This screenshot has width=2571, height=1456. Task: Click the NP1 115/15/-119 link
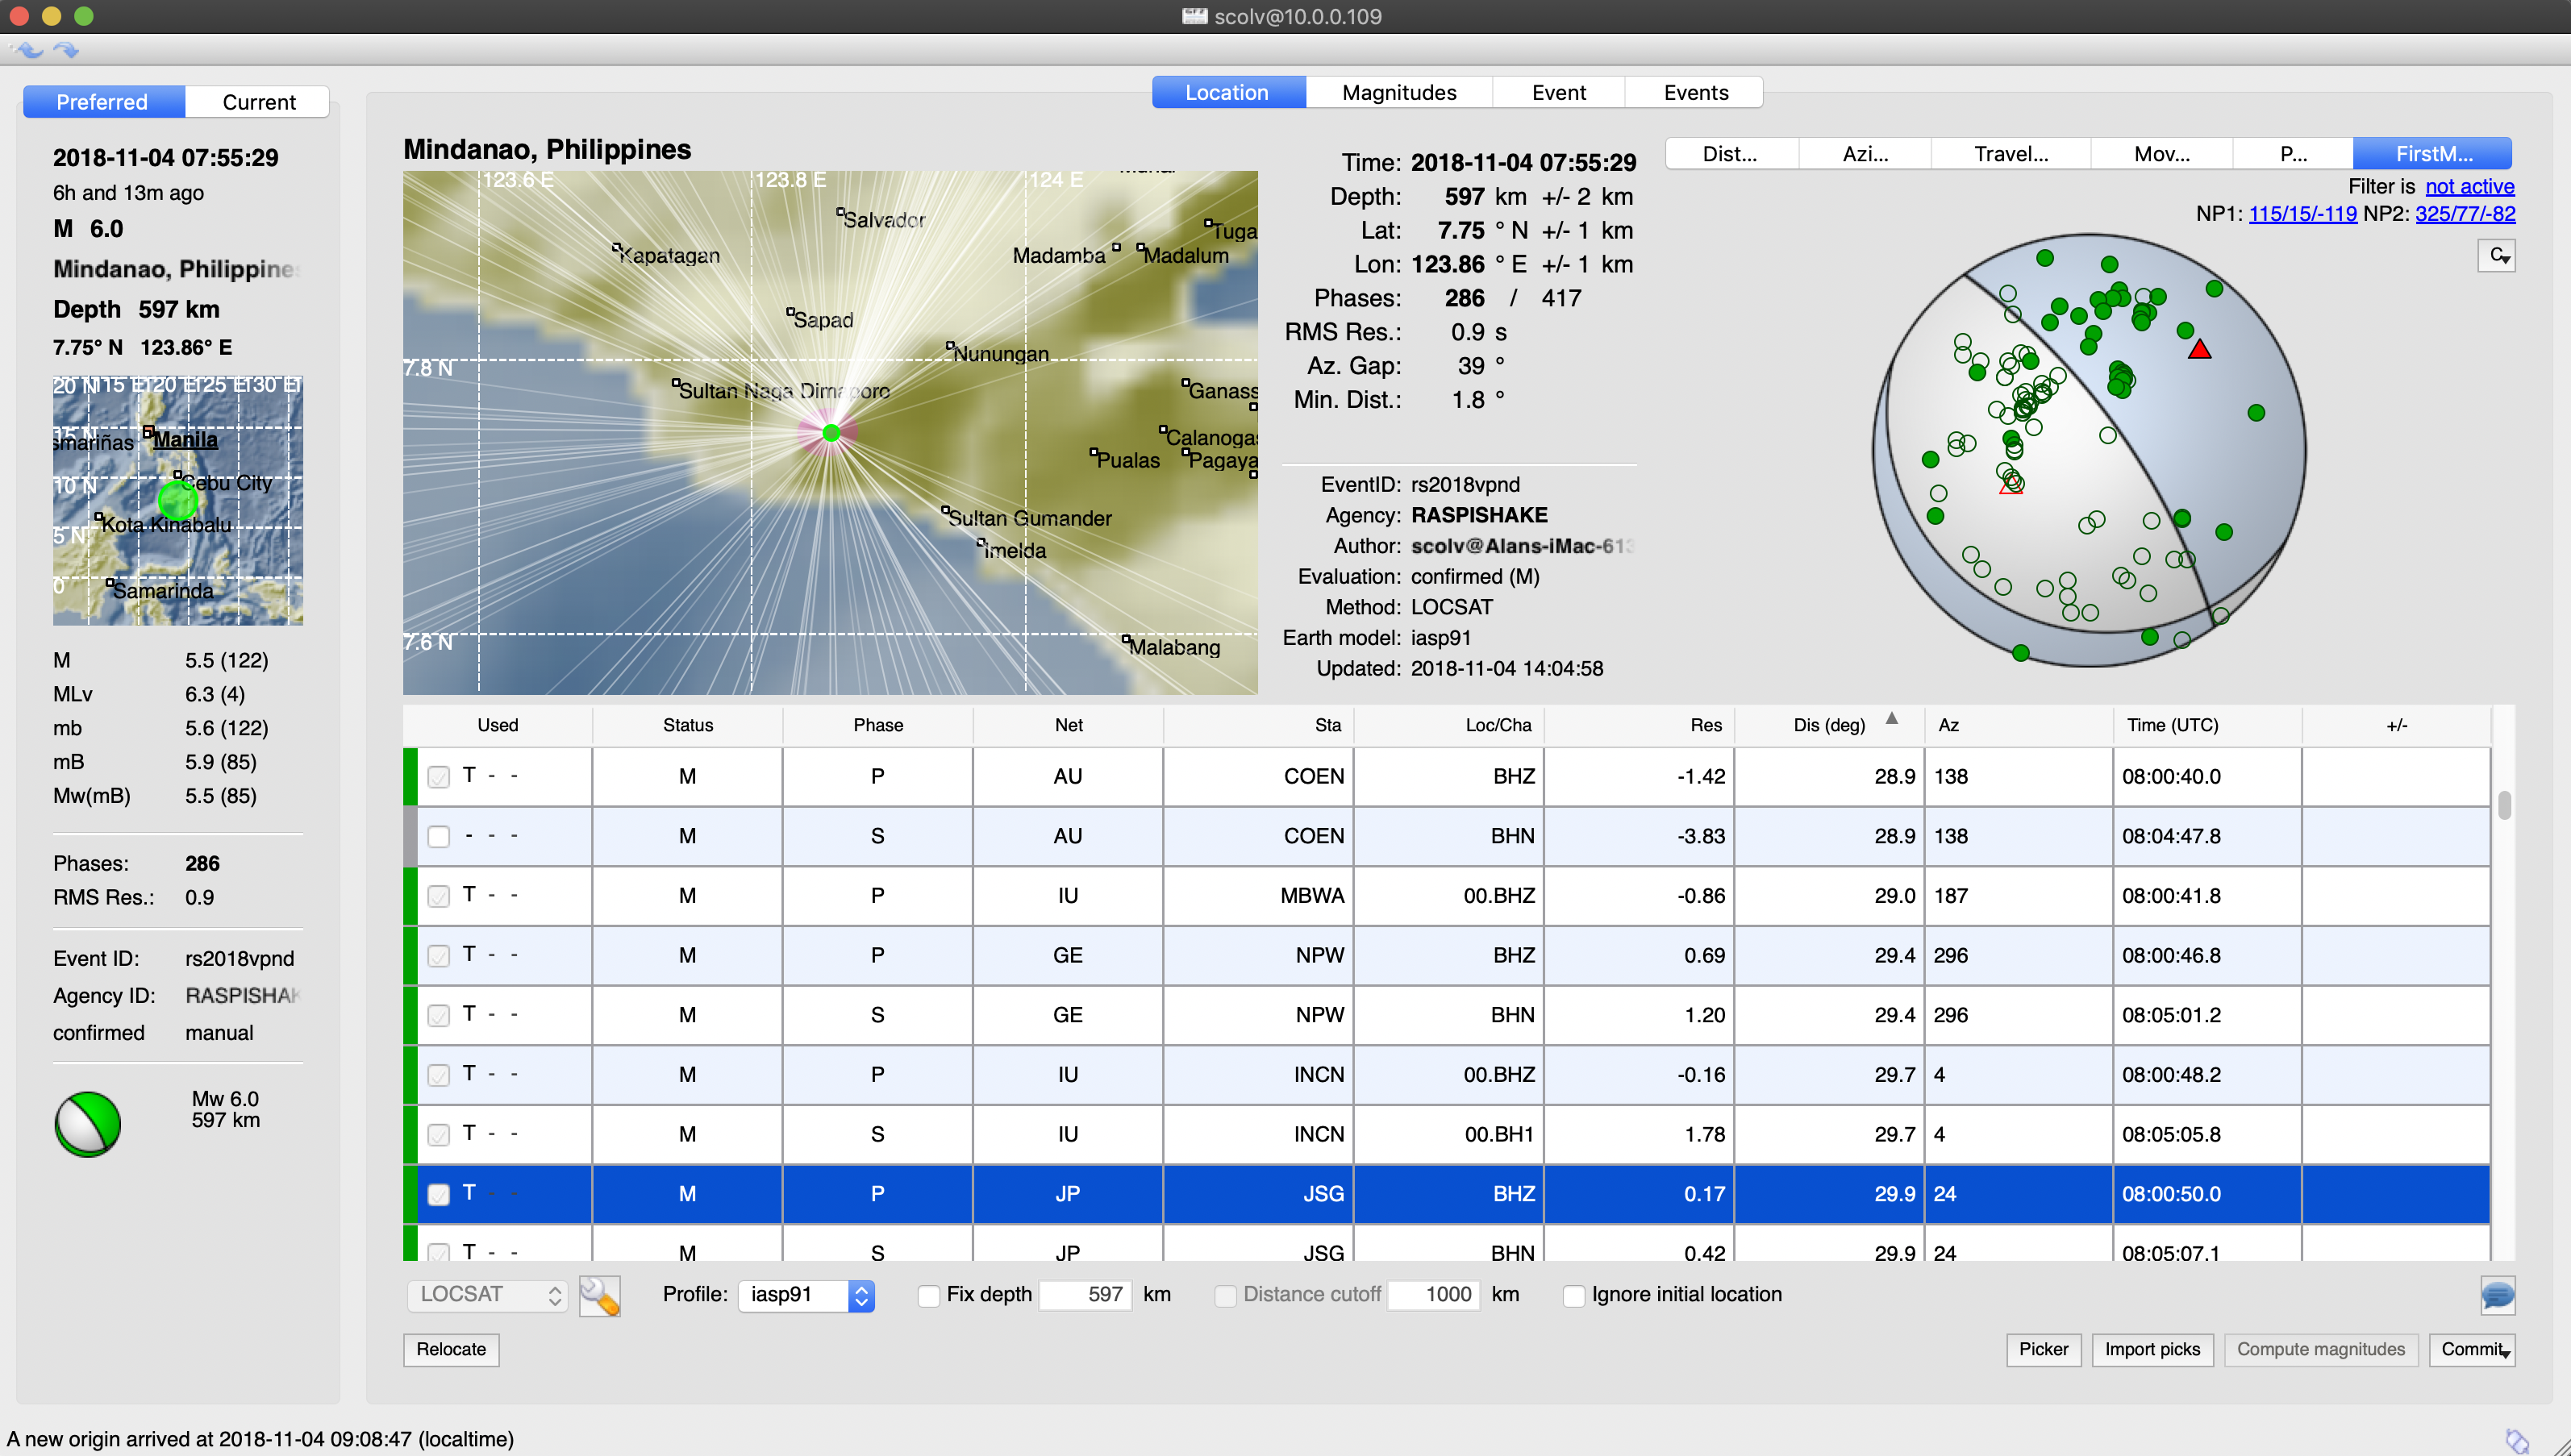[x=2303, y=213]
